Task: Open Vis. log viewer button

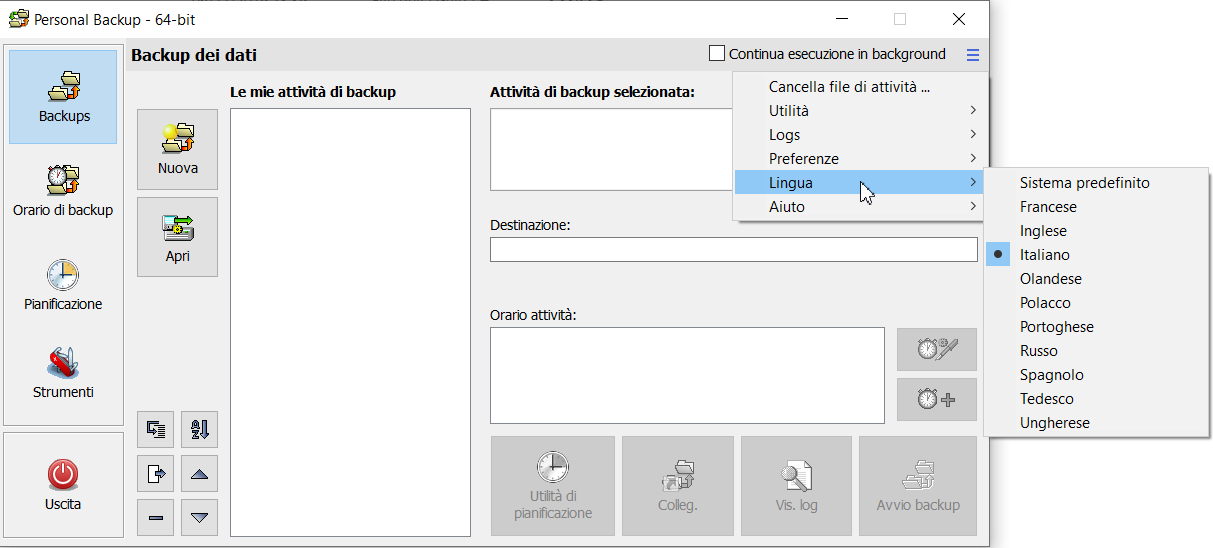Action: pyautogui.click(x=796, y=485)
